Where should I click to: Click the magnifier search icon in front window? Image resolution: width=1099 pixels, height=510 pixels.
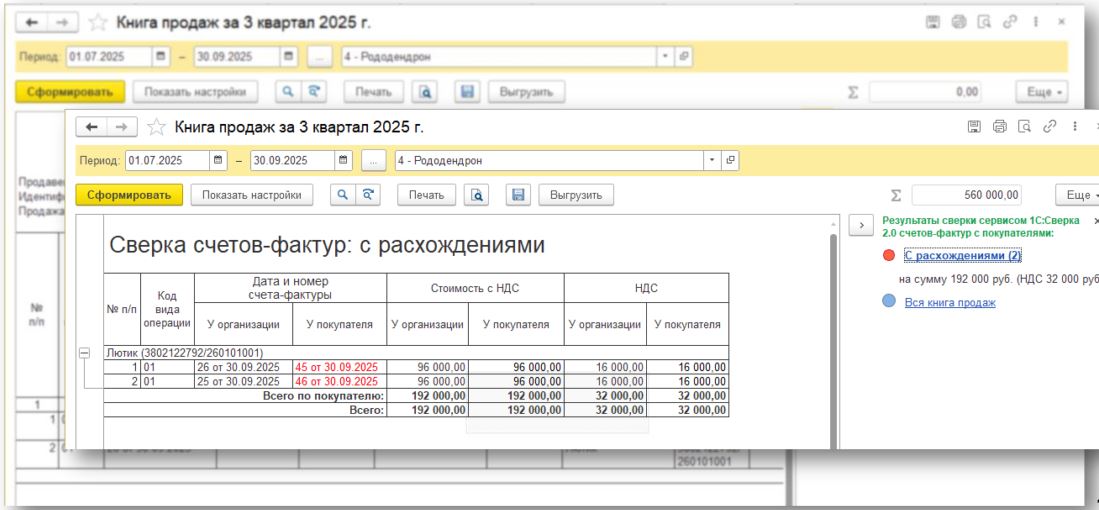[x=343, y=195]
